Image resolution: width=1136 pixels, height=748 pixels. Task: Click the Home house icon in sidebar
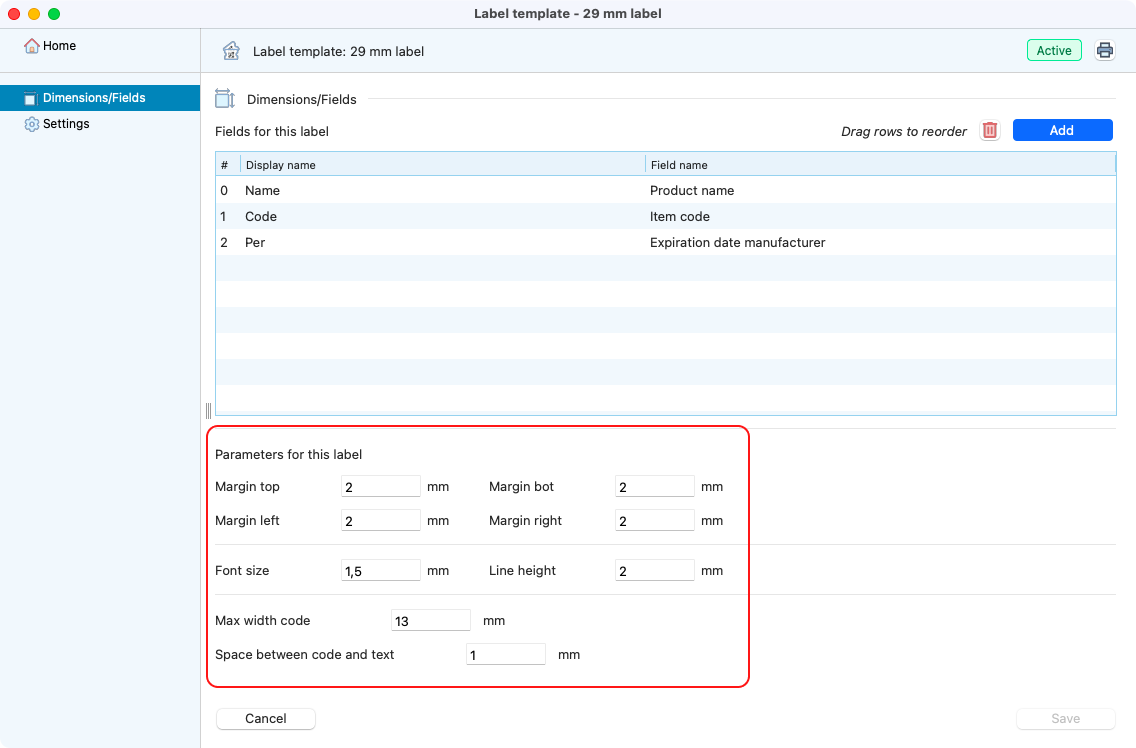[31, 46]
